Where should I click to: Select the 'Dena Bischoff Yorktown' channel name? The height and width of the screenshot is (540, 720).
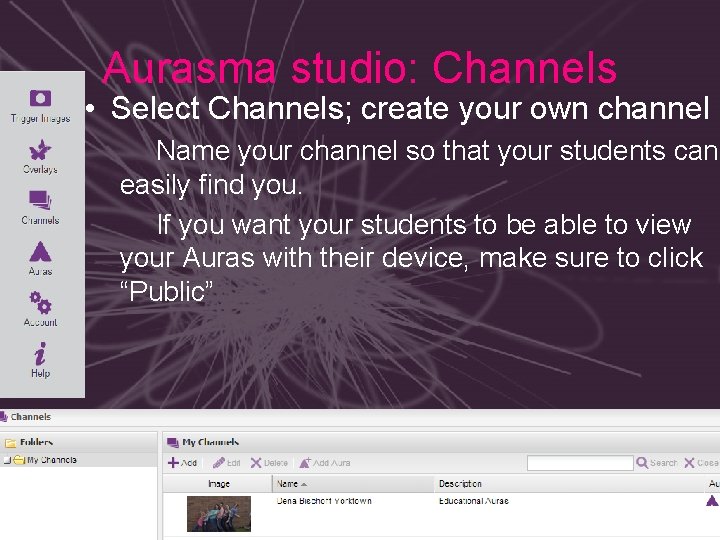pos(324,501)
